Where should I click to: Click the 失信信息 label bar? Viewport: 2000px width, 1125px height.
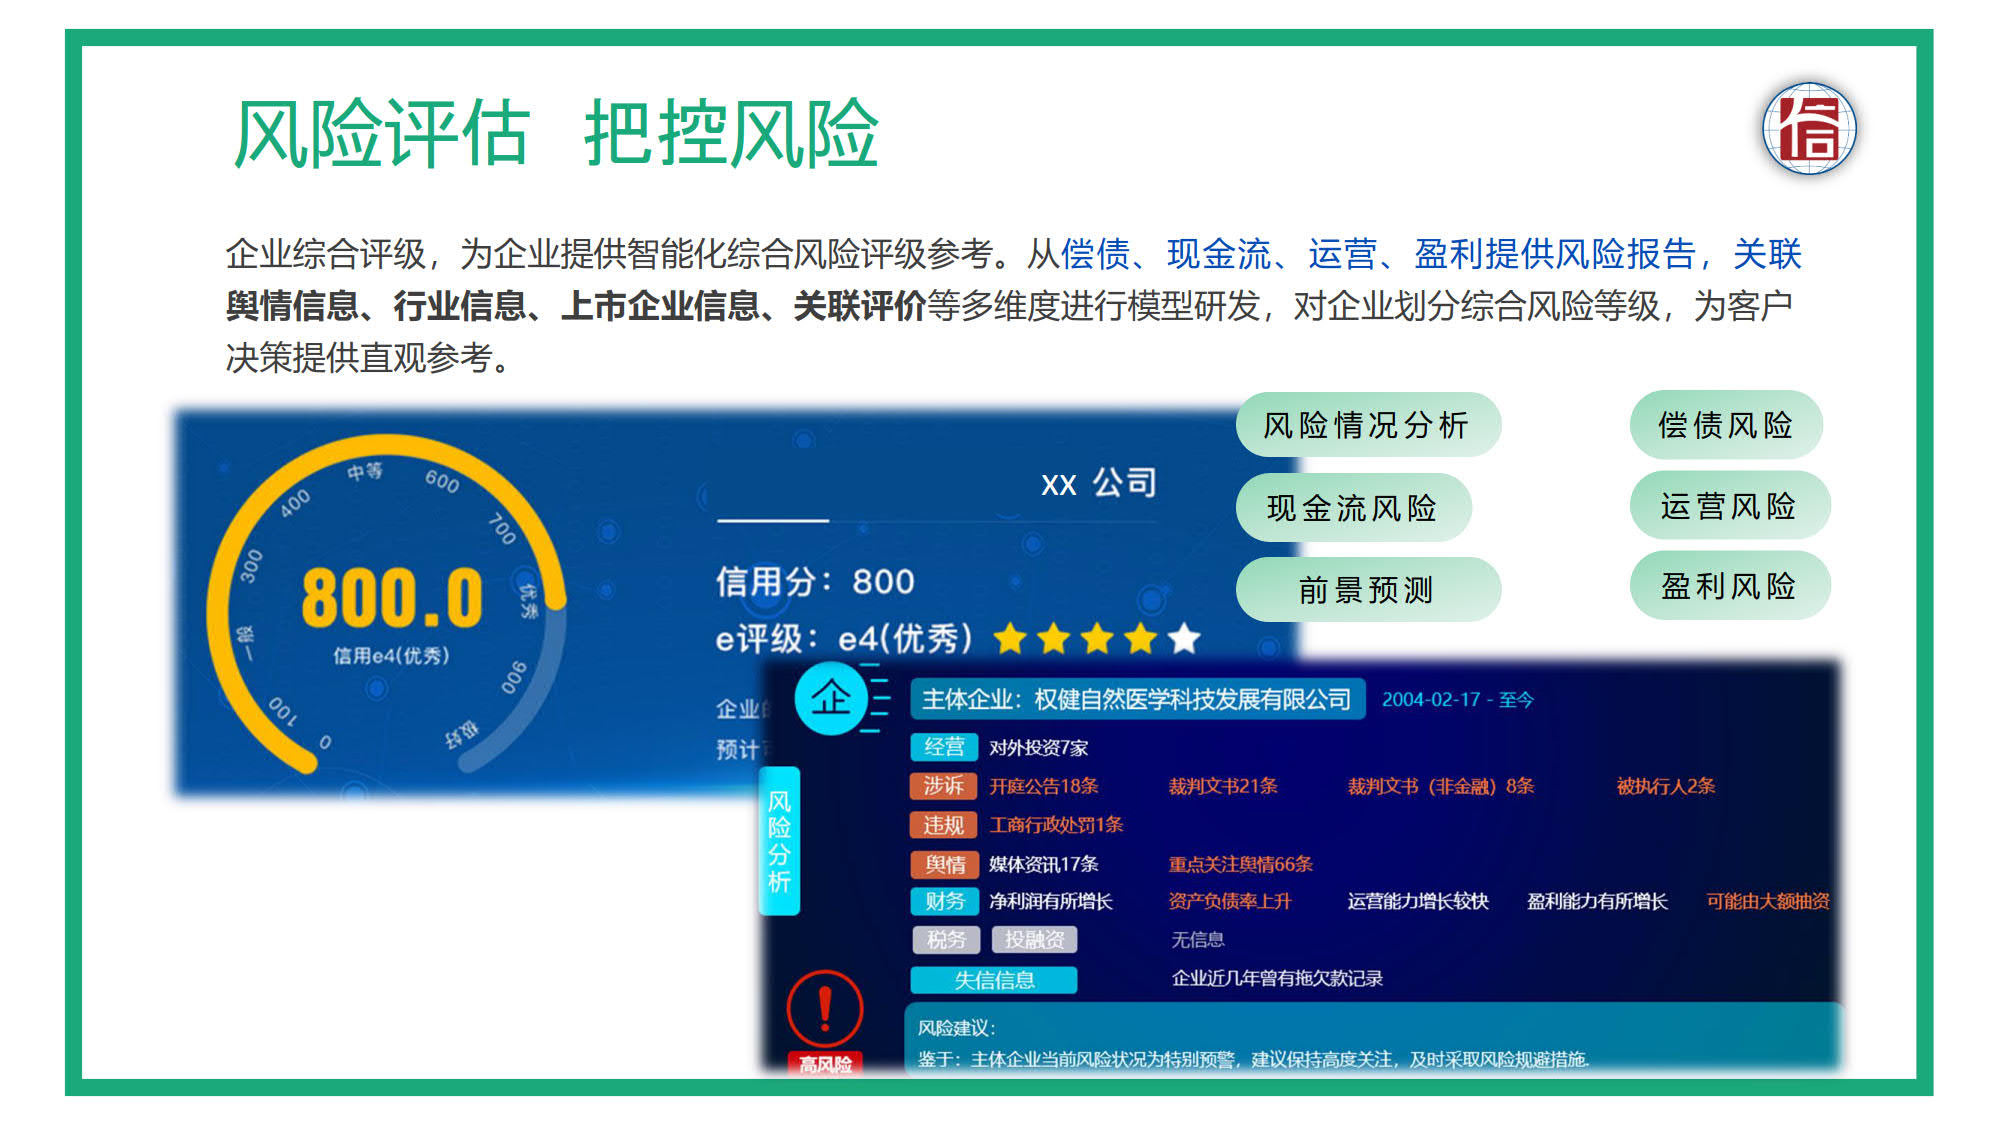[x=994, y=980]
